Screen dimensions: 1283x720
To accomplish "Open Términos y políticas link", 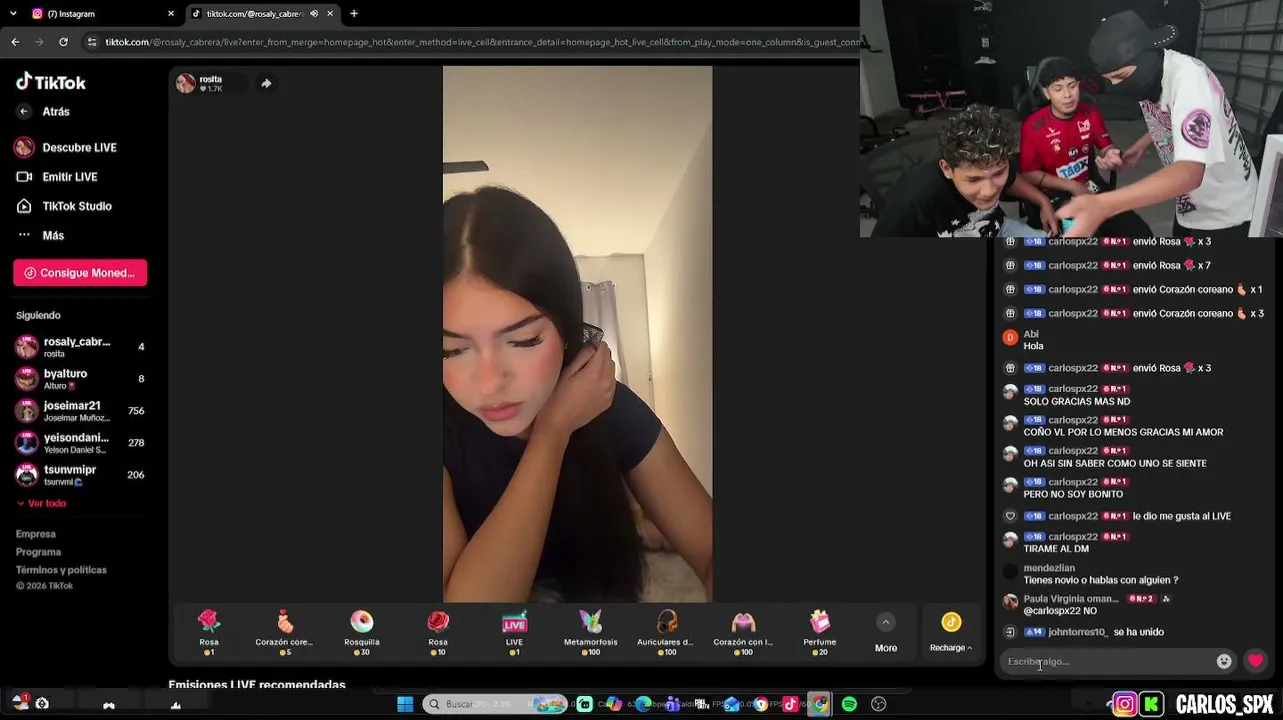I will (x=61, y=570).
